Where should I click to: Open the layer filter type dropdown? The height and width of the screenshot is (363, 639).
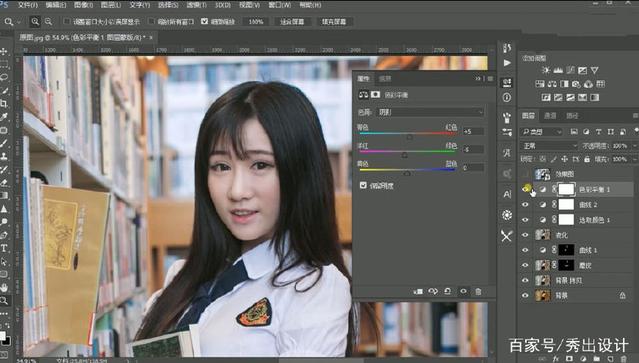pyautogui.click(x=542, y=132)
